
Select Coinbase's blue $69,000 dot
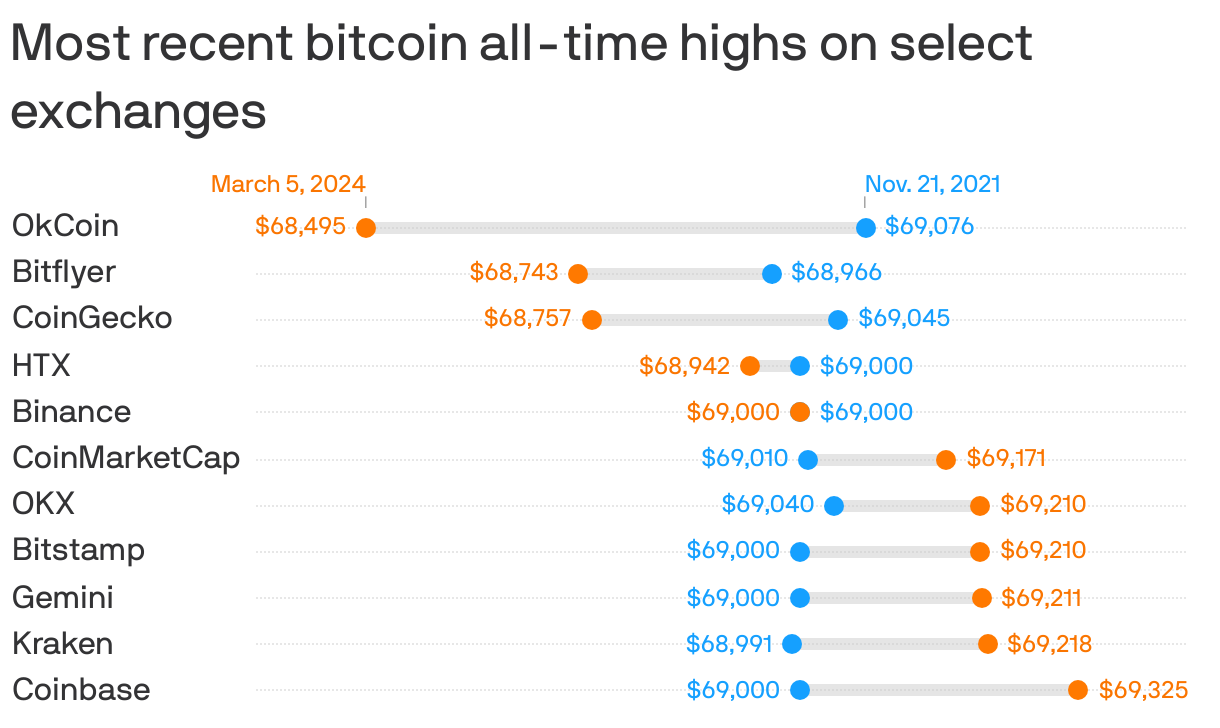coord(800,690)
